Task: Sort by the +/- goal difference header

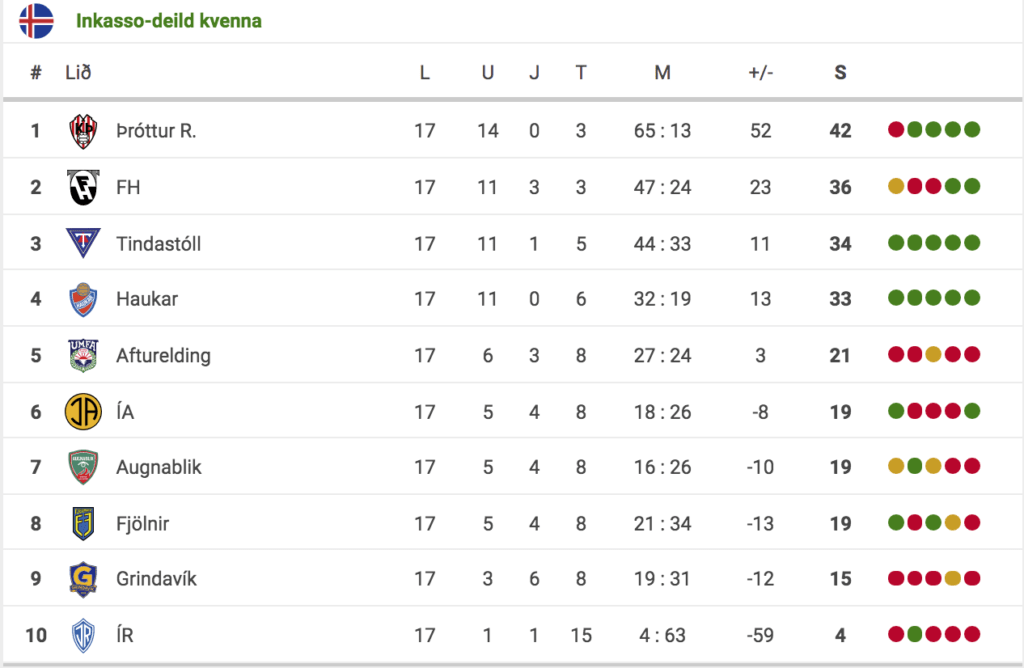Action: click(x=760, y=72)
